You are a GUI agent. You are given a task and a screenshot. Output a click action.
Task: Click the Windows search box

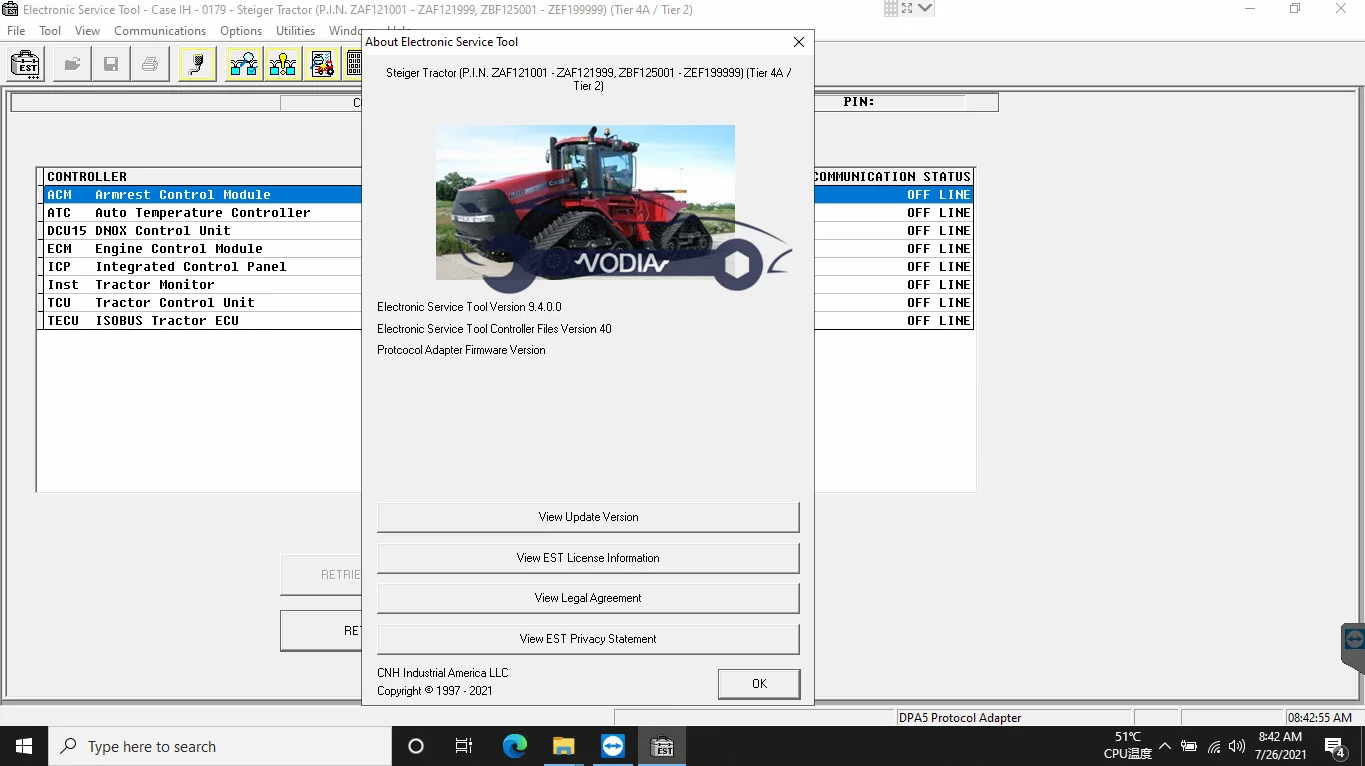(x=220, y=746)
